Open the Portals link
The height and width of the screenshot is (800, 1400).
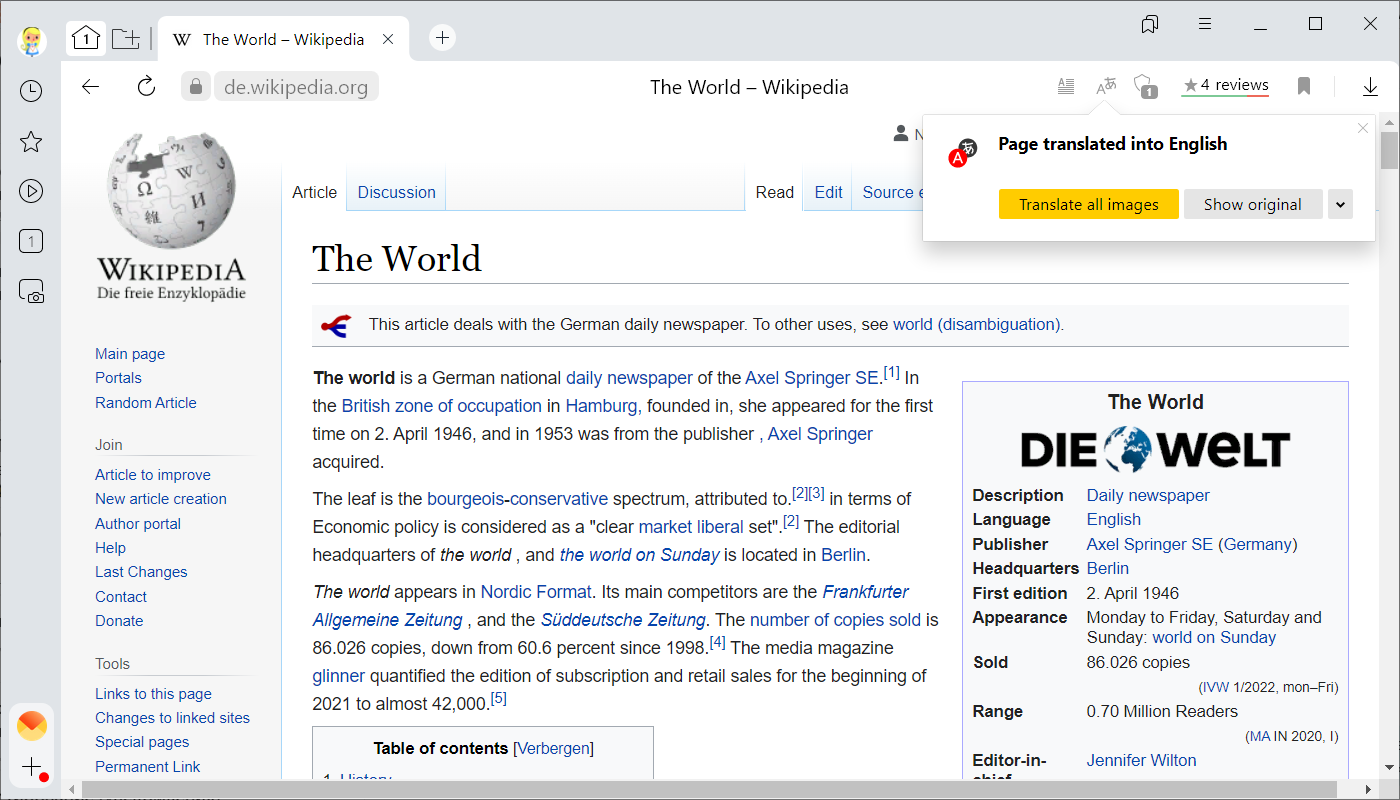coord(118,378)
